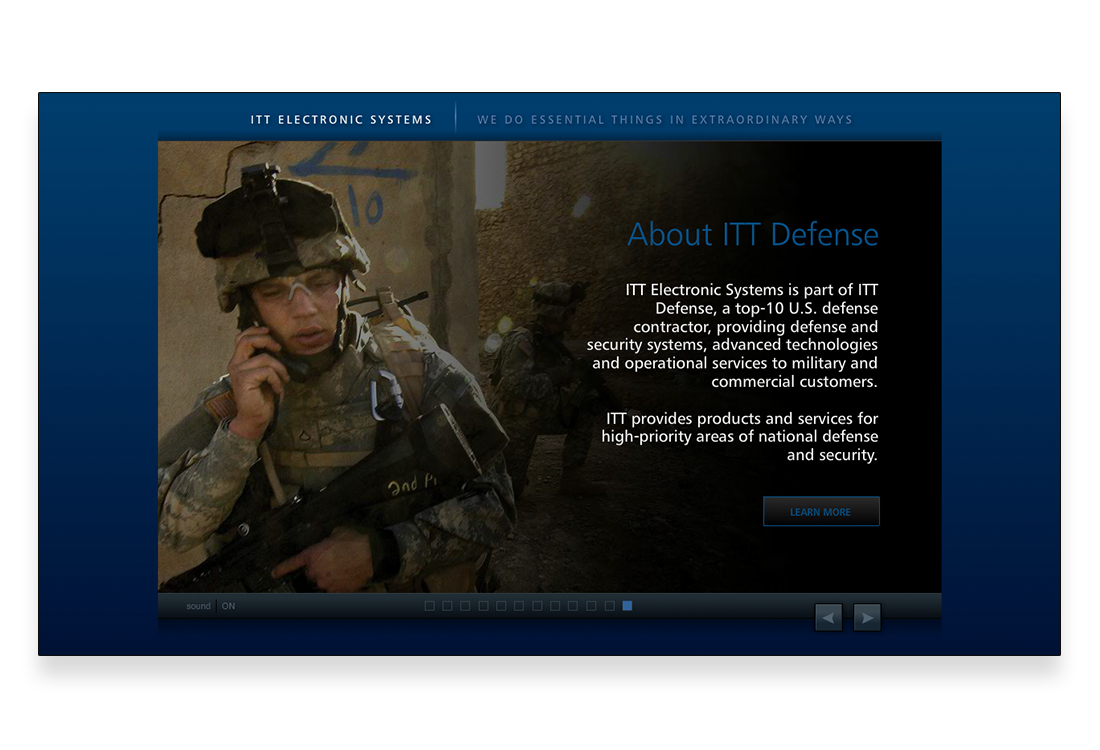The image size is (1100, 750).
Task: Select the seventh slide indicator square
Action: (537, 605)
